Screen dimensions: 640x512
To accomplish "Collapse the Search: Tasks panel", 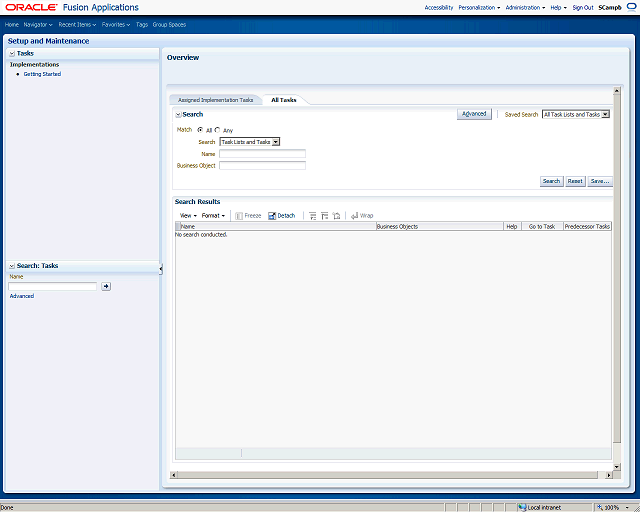I will (x=12, y=266).
